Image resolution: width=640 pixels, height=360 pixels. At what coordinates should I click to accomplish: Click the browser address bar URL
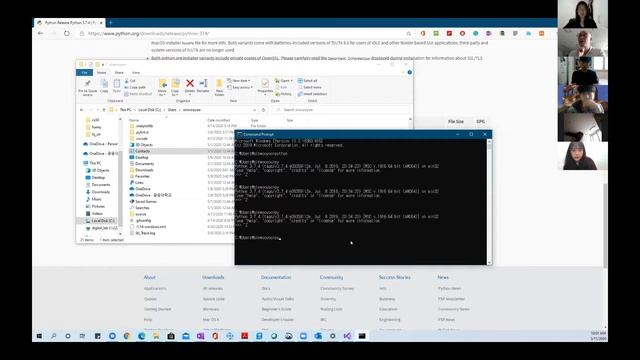(x=149, y=33)
